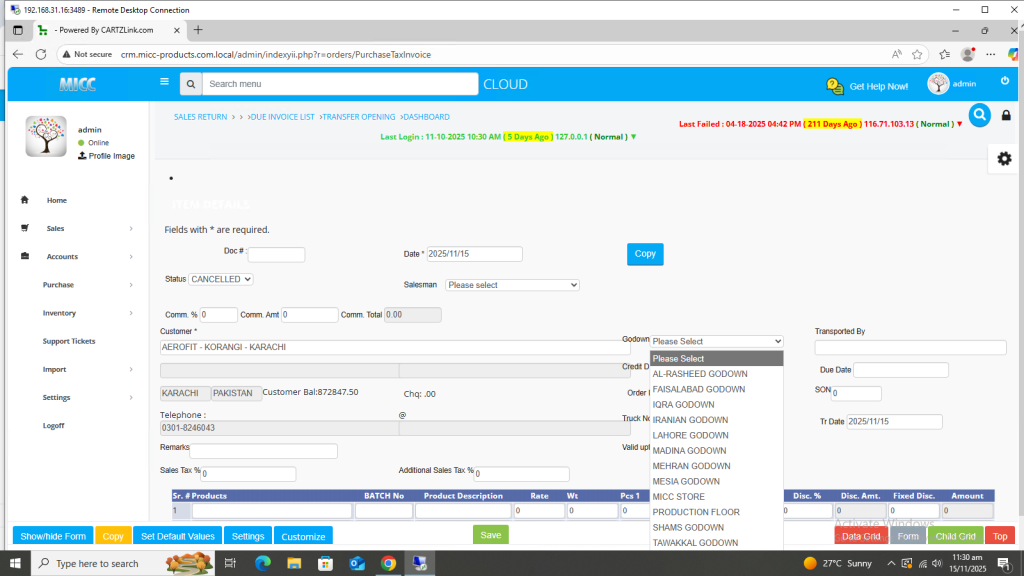Screen dimensions: 1024x576
Task: Click the browser refresh icon
Action: [x=41, y=54]
